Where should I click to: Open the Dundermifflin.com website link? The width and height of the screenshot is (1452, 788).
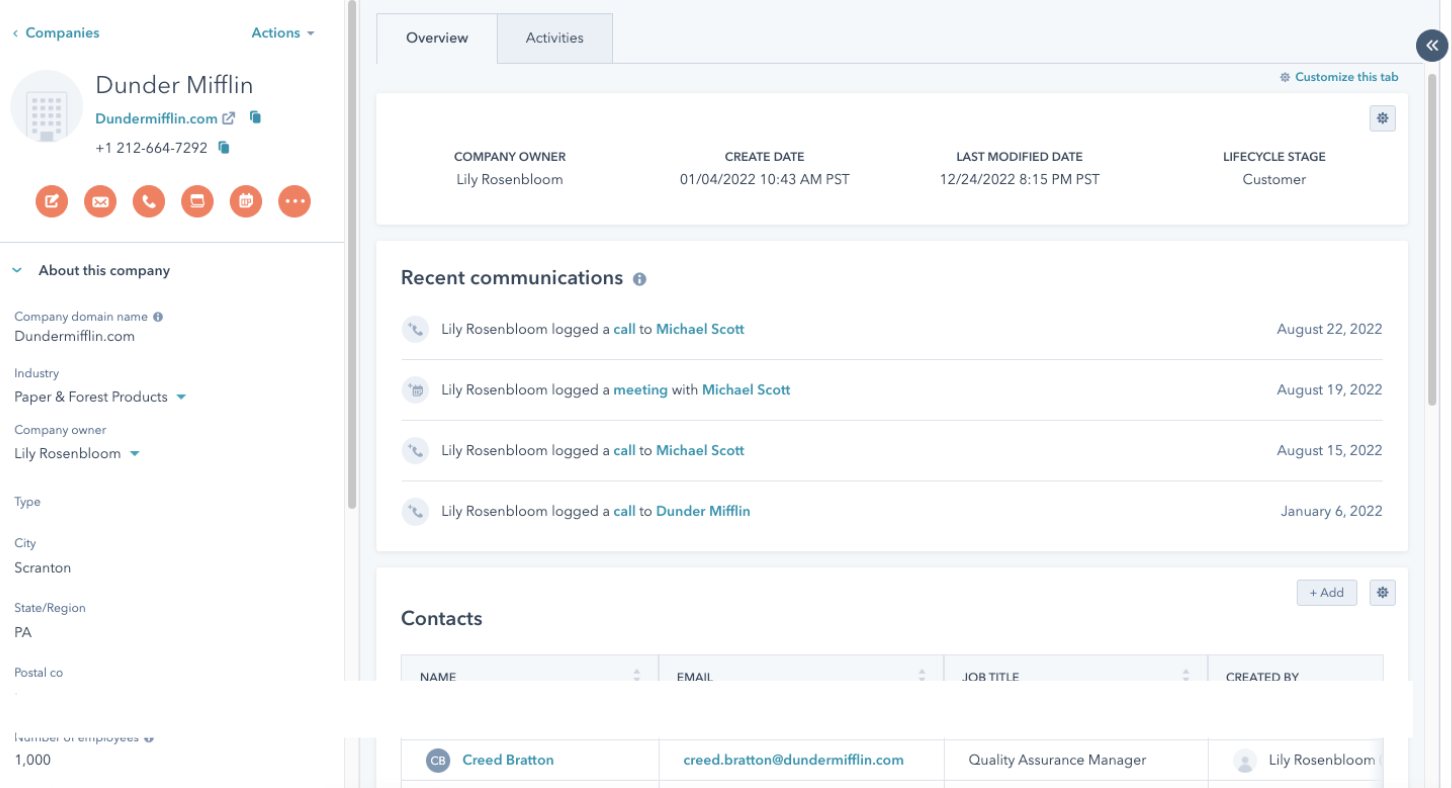[x=156, y=118]
